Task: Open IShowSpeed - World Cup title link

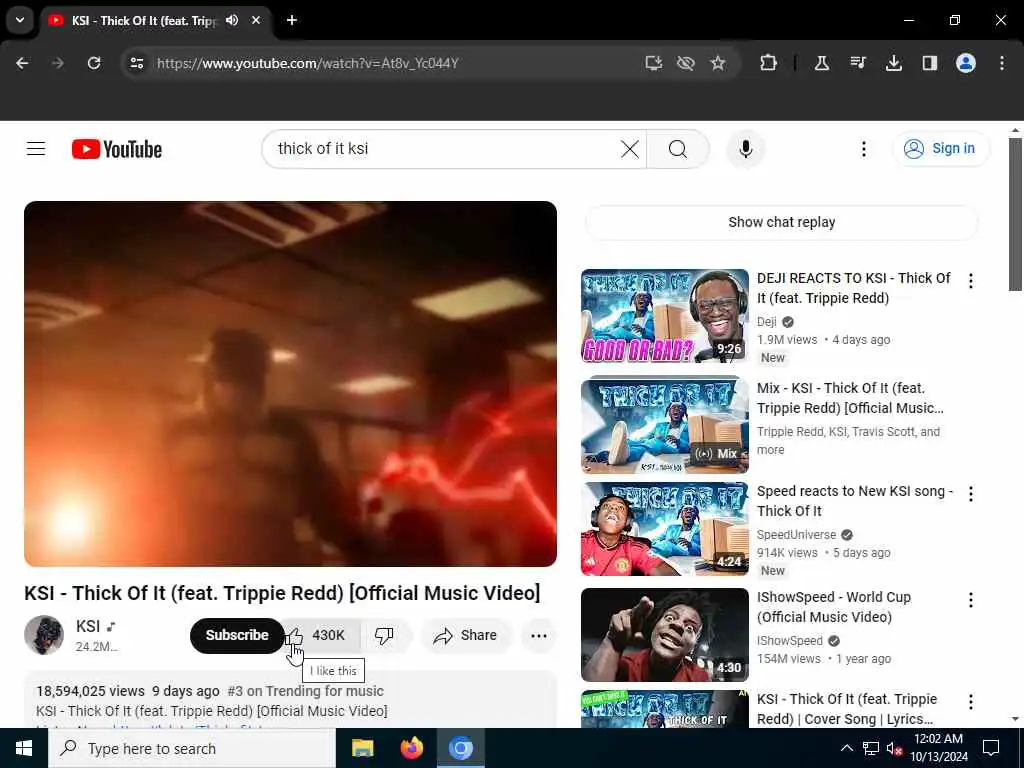Action: point(834,607)
